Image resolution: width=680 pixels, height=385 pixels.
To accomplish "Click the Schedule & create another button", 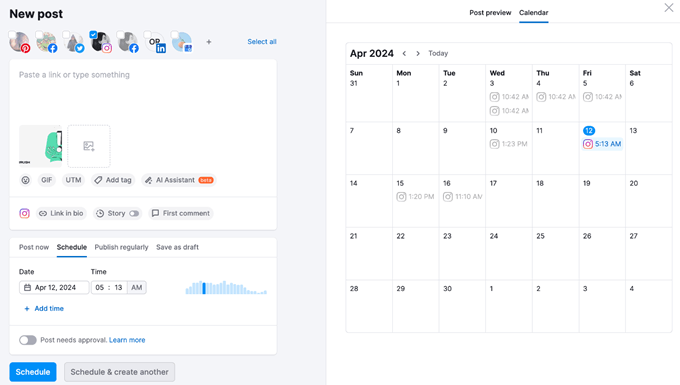I will point(119,372).
